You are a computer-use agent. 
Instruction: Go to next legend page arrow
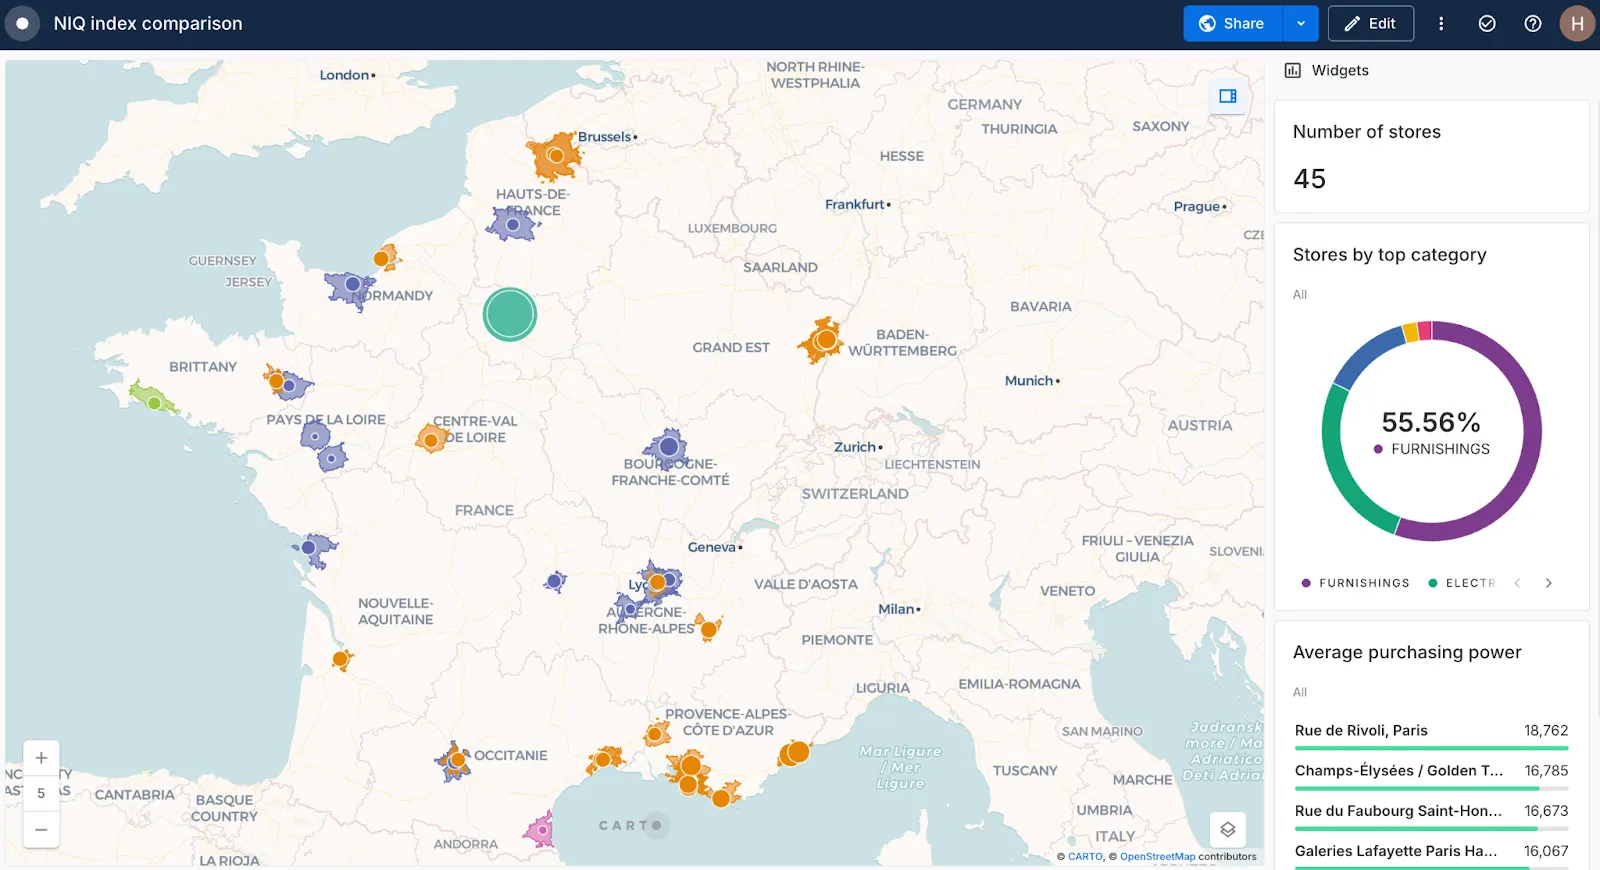[x=1548, y=583]
